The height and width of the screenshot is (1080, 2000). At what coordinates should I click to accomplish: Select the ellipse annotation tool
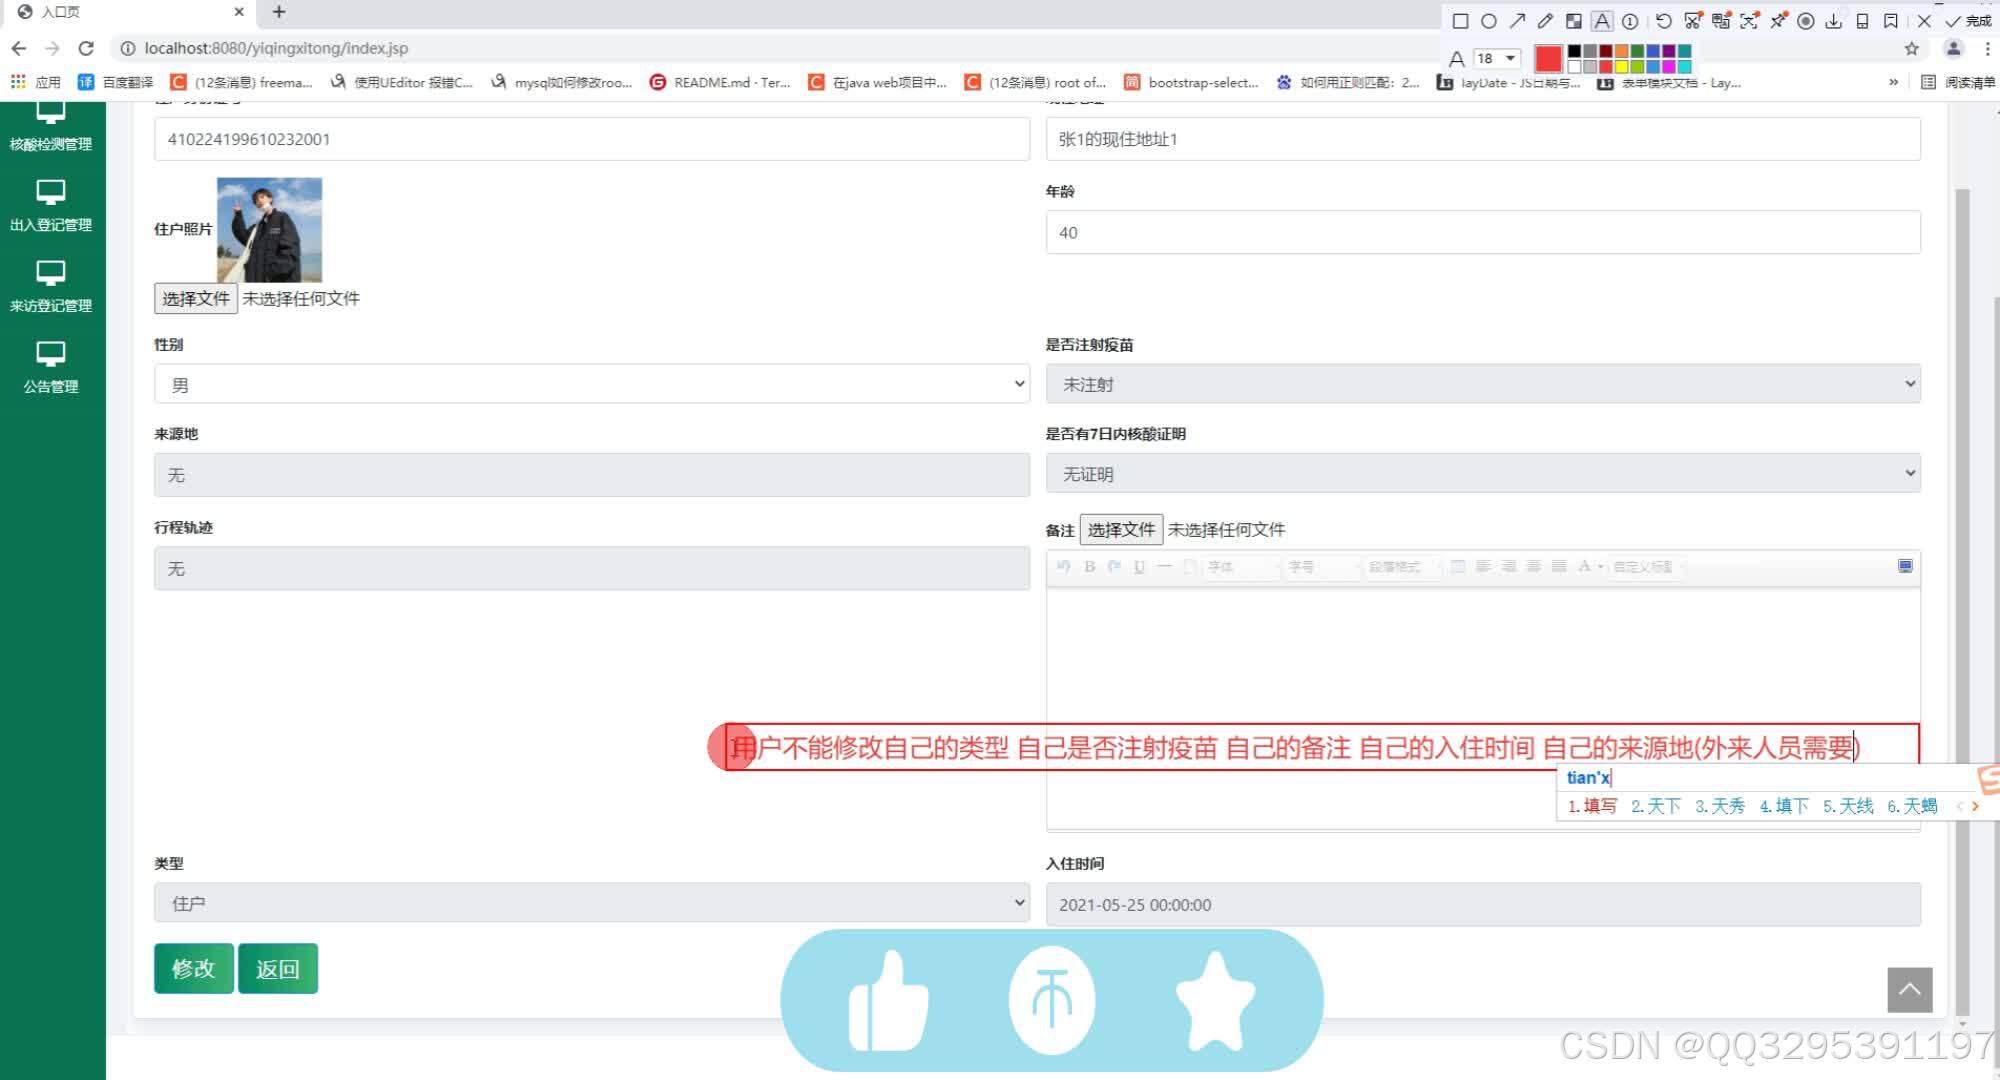point(1489,21)
